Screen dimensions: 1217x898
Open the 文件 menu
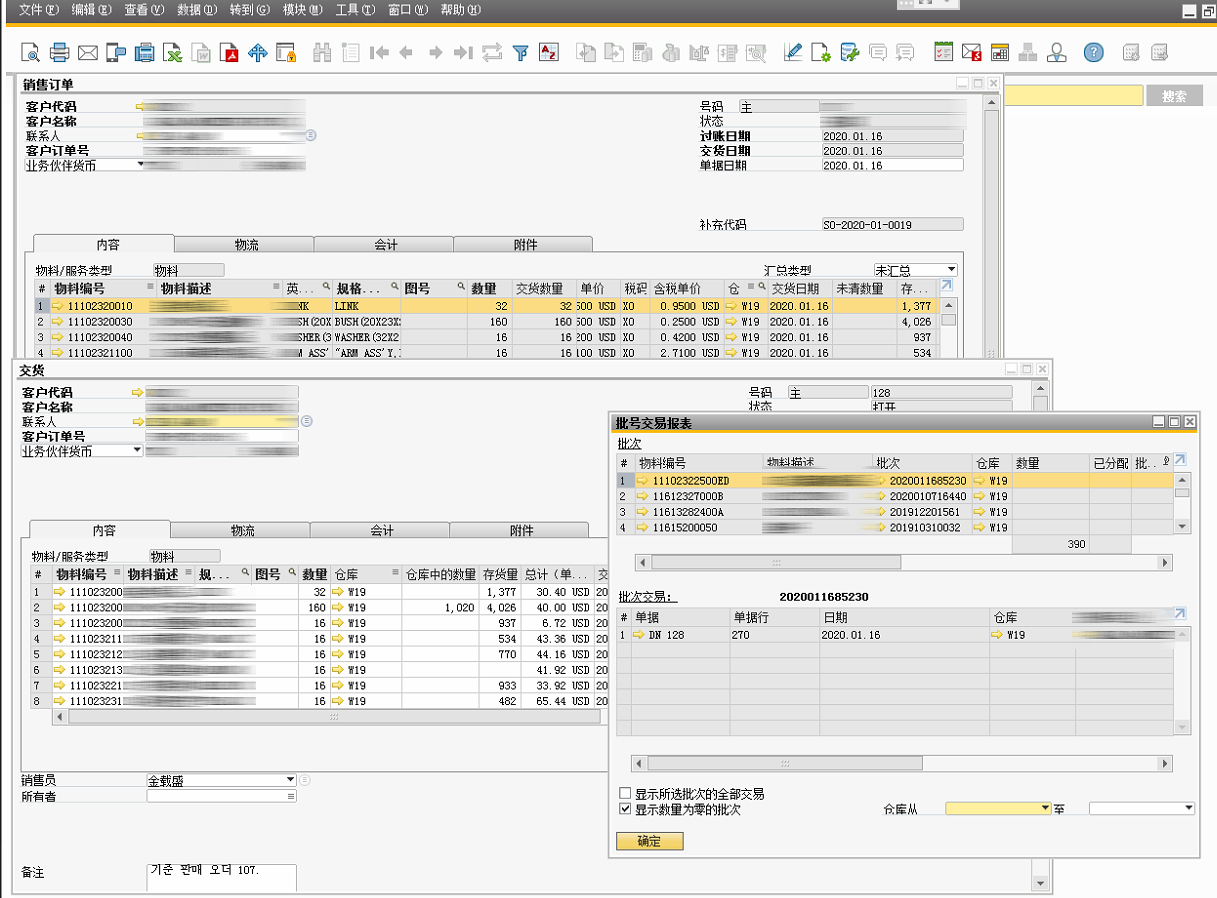[x=39, y=10]
